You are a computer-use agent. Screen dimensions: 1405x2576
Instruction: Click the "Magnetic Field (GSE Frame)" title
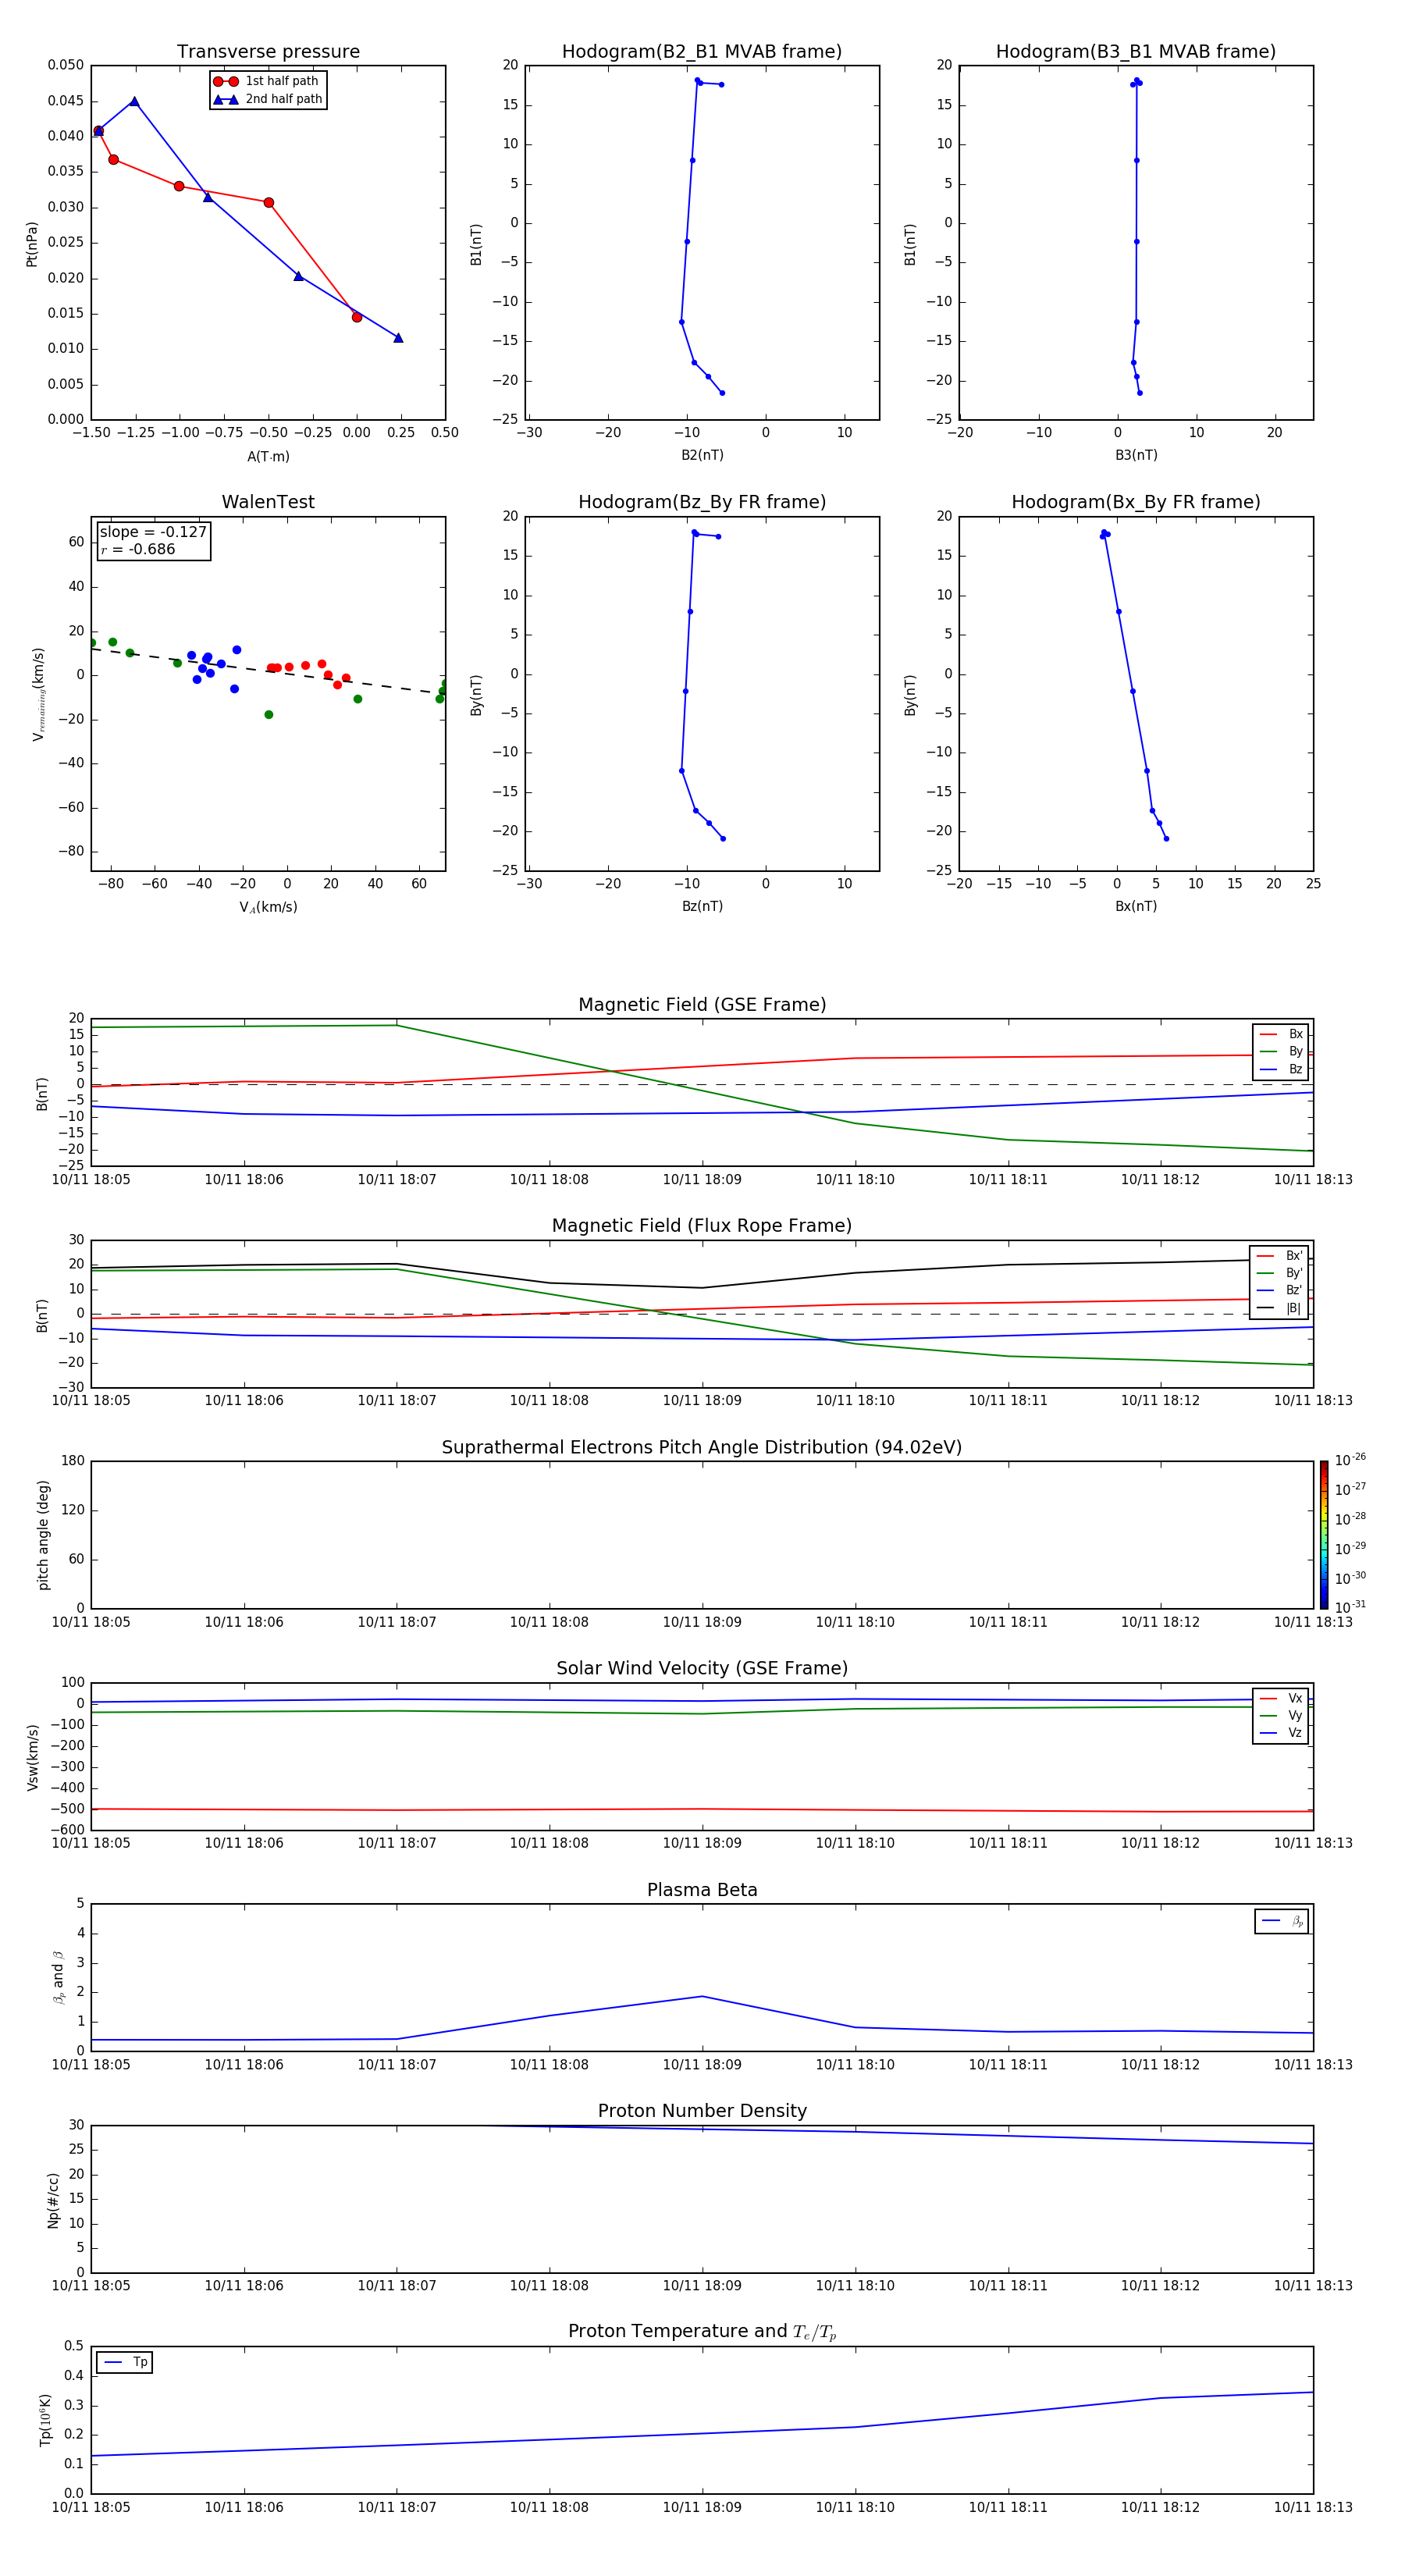click(702, 1005)
